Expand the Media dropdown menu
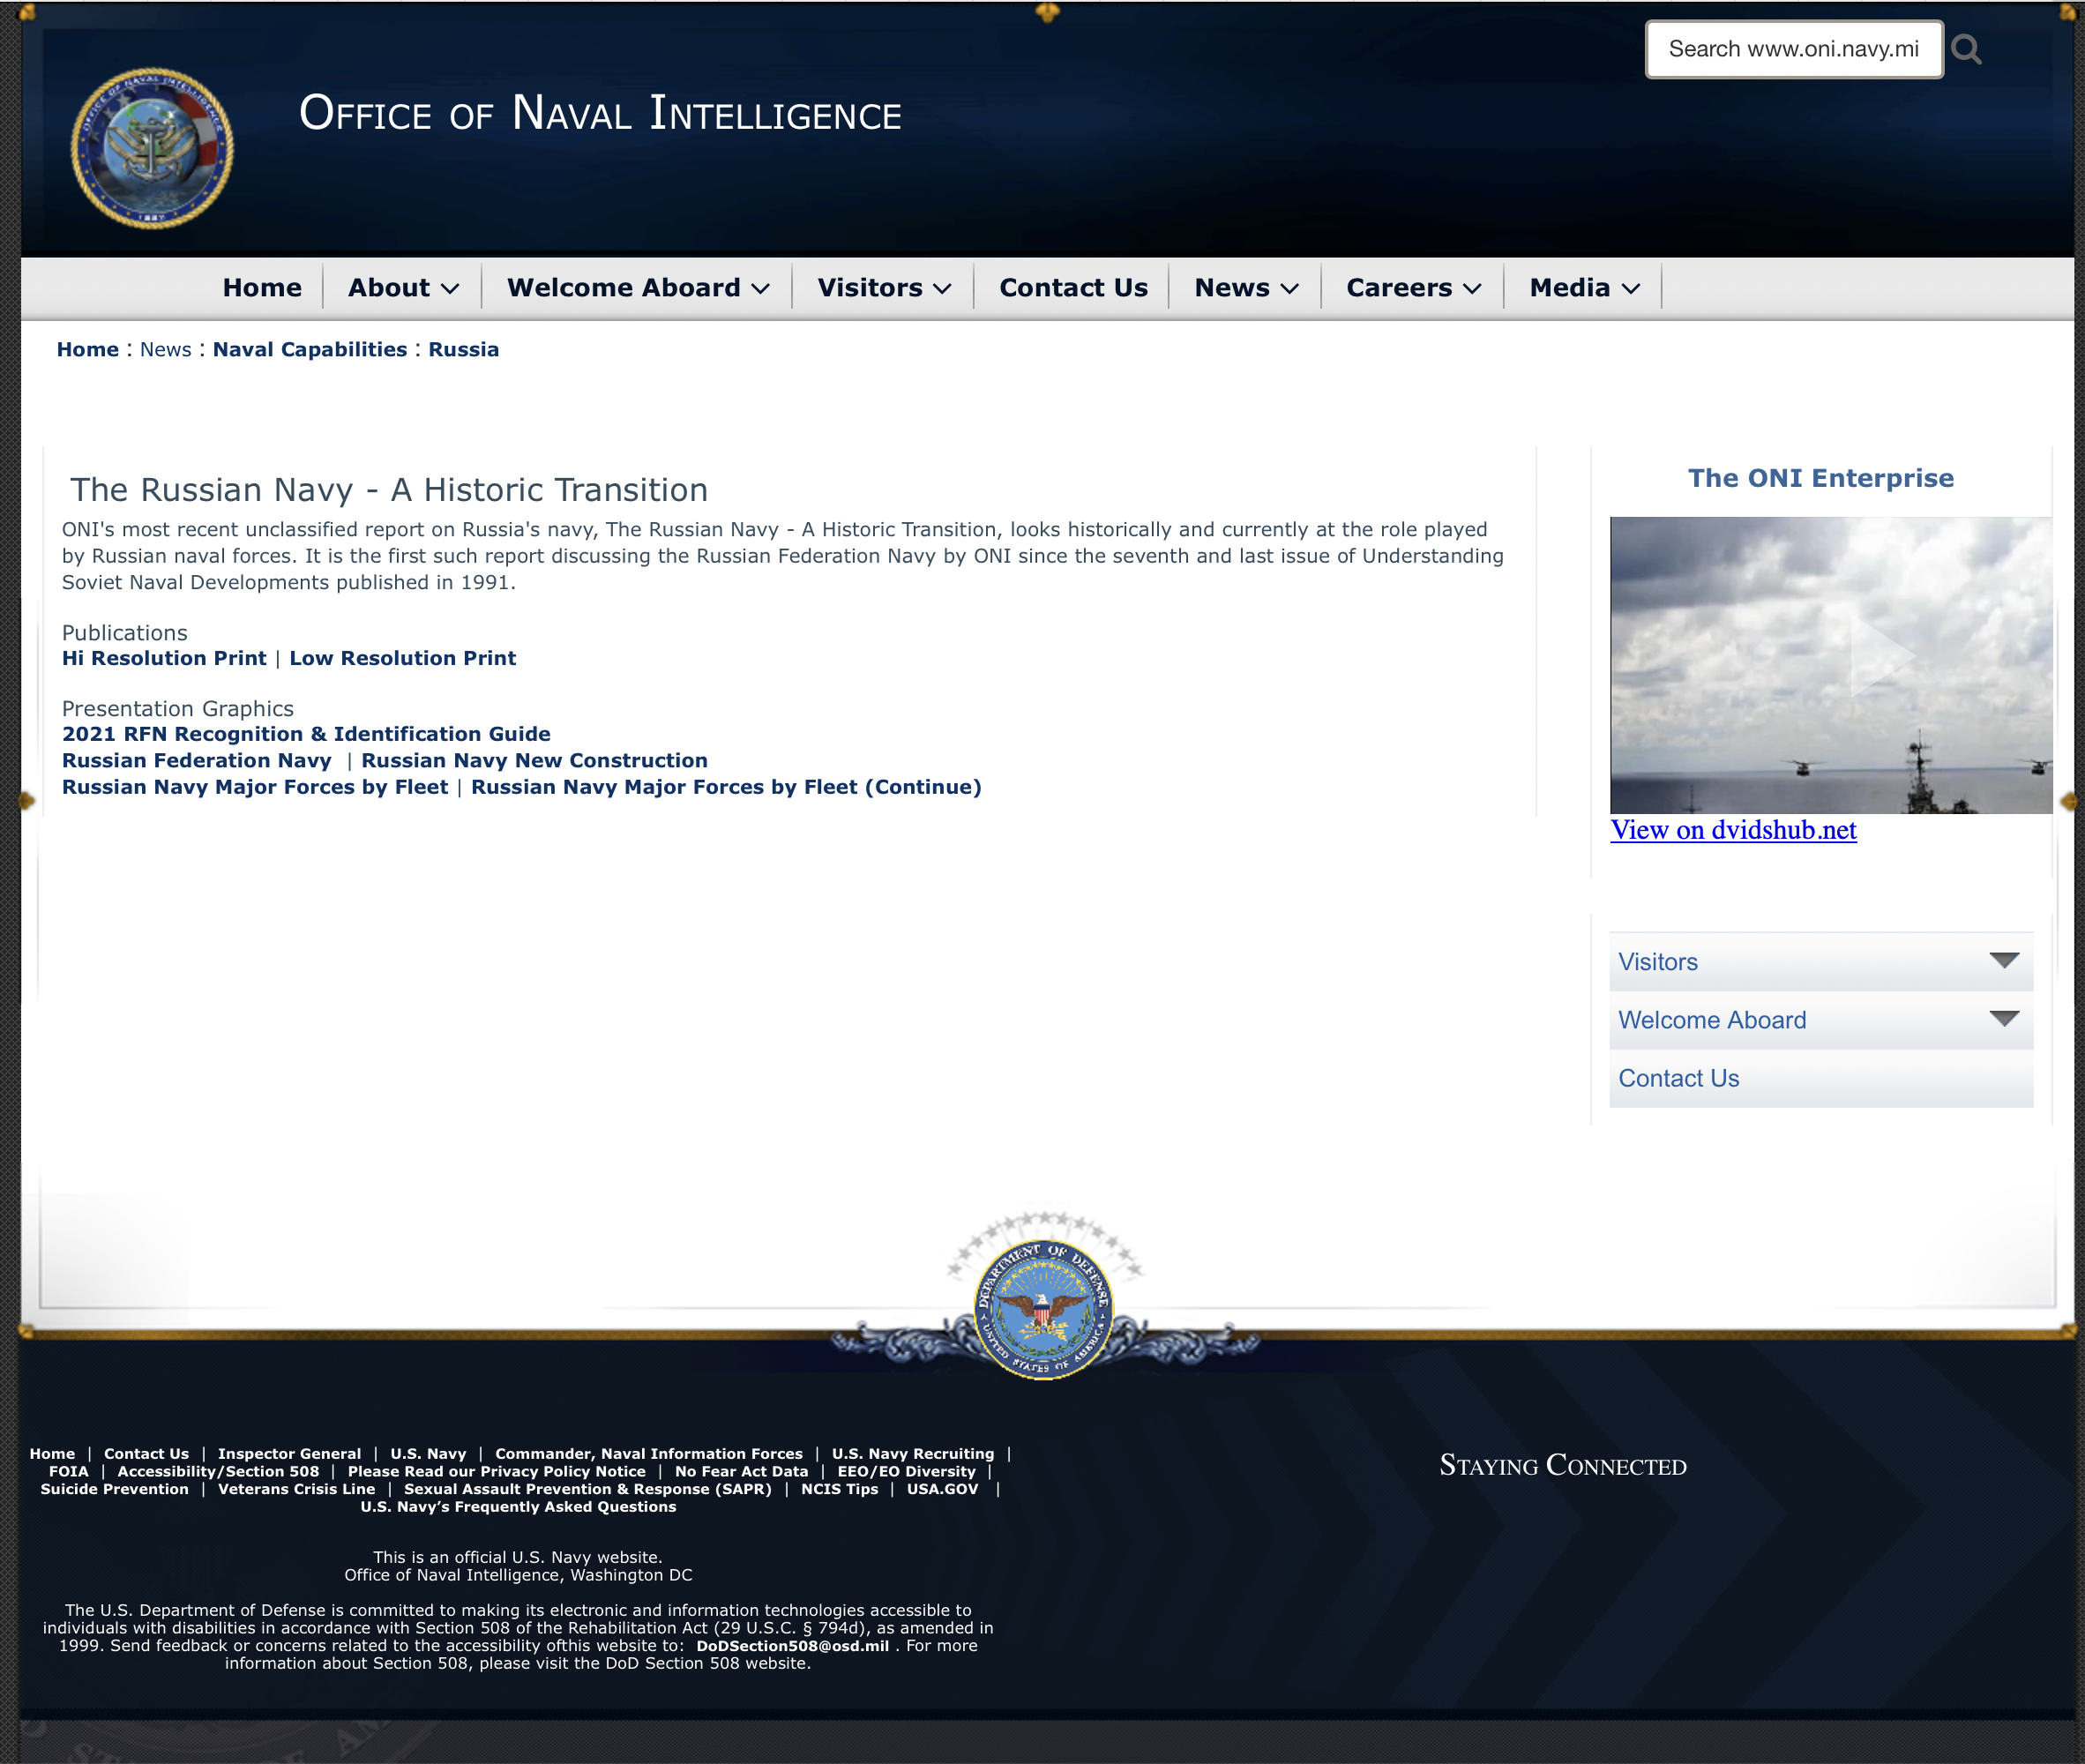 (1584, 288)
